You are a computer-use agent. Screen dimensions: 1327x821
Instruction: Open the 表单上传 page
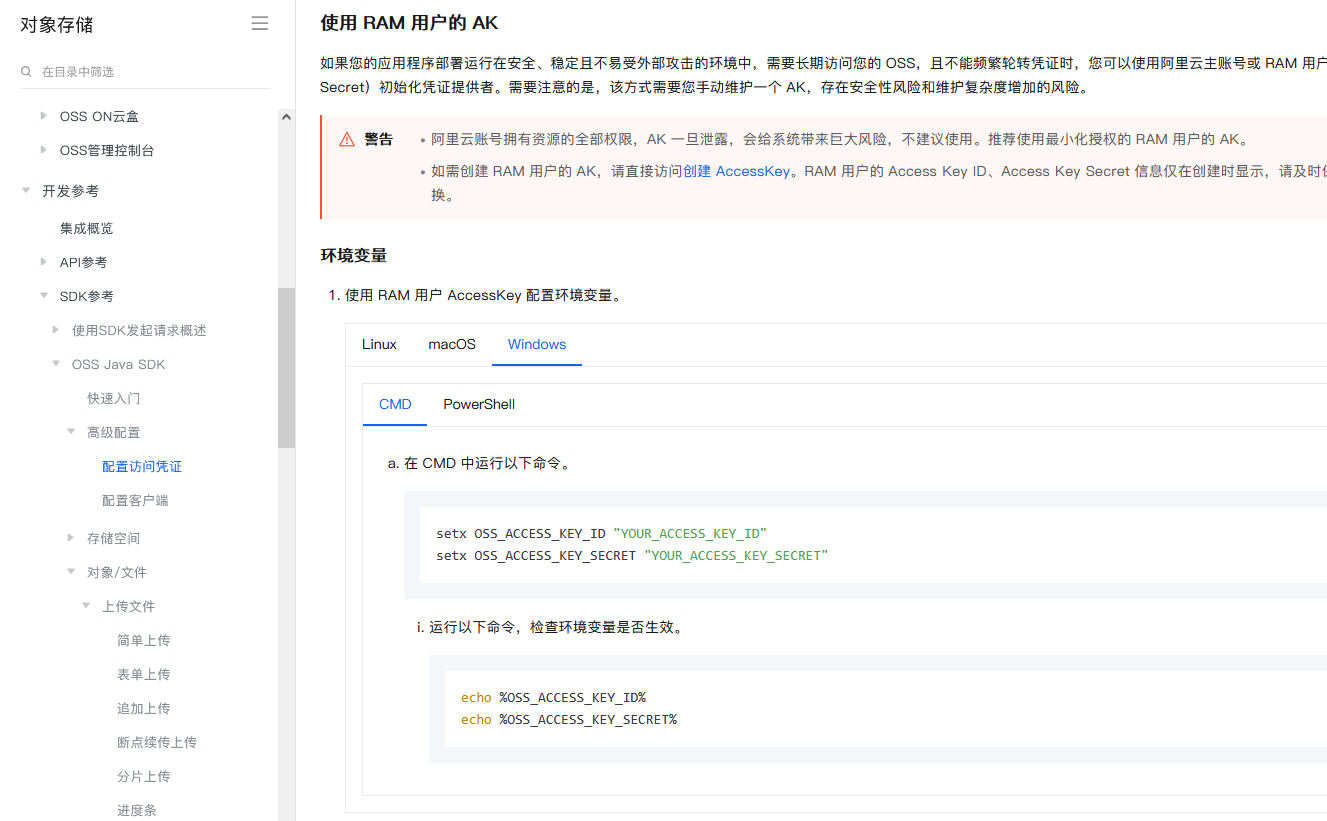pos(143,674)
